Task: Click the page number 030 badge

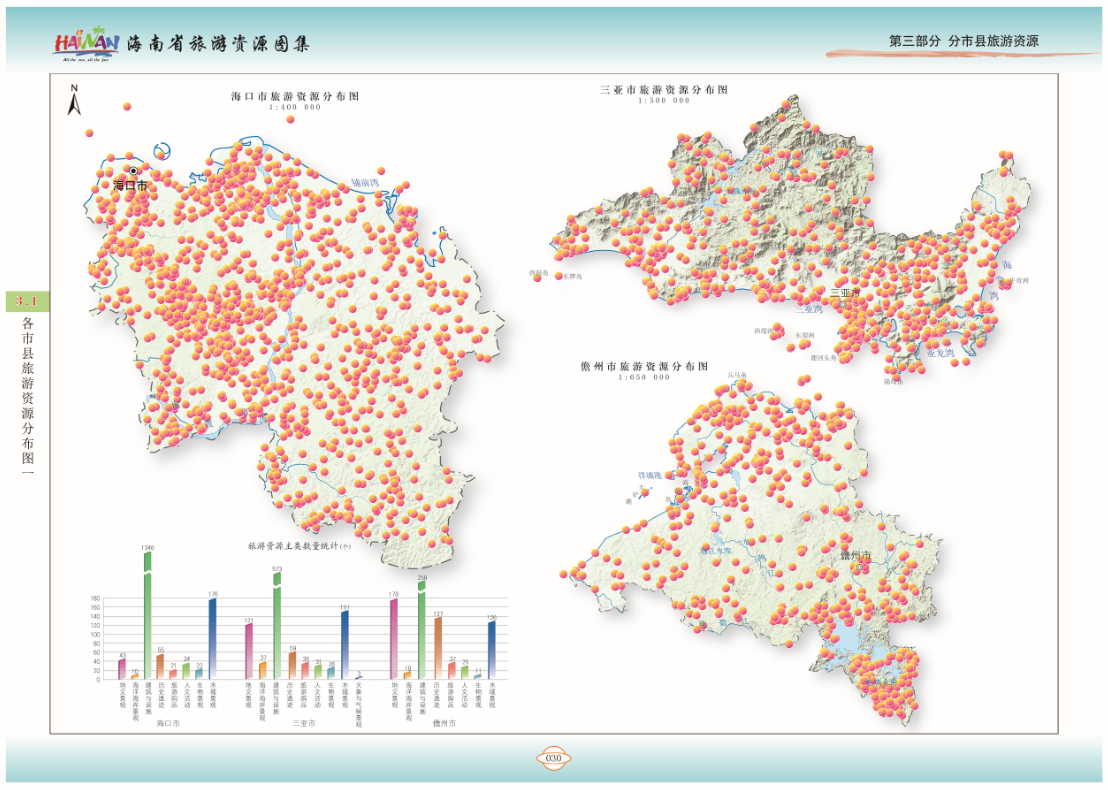Action: tap(553, 758)
